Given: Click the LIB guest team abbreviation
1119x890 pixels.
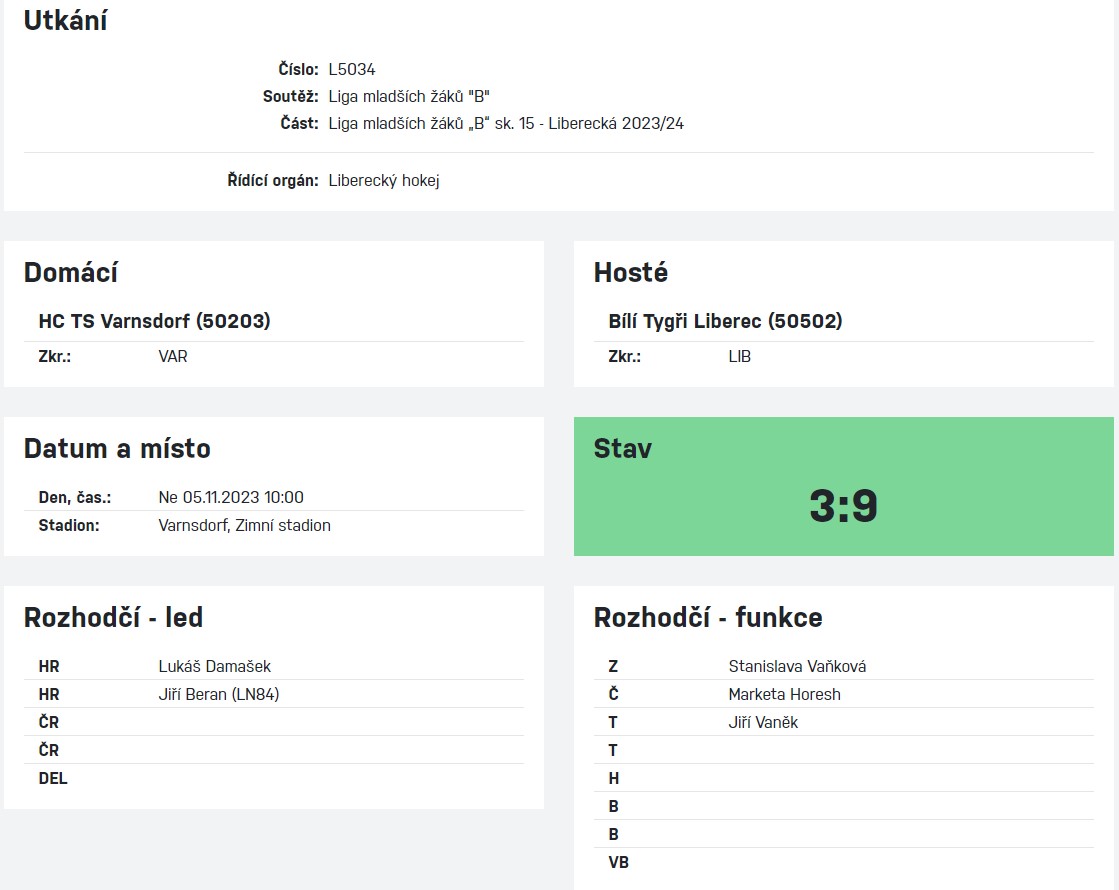Looking at the screenshot, I should click(x=740, y=356).
